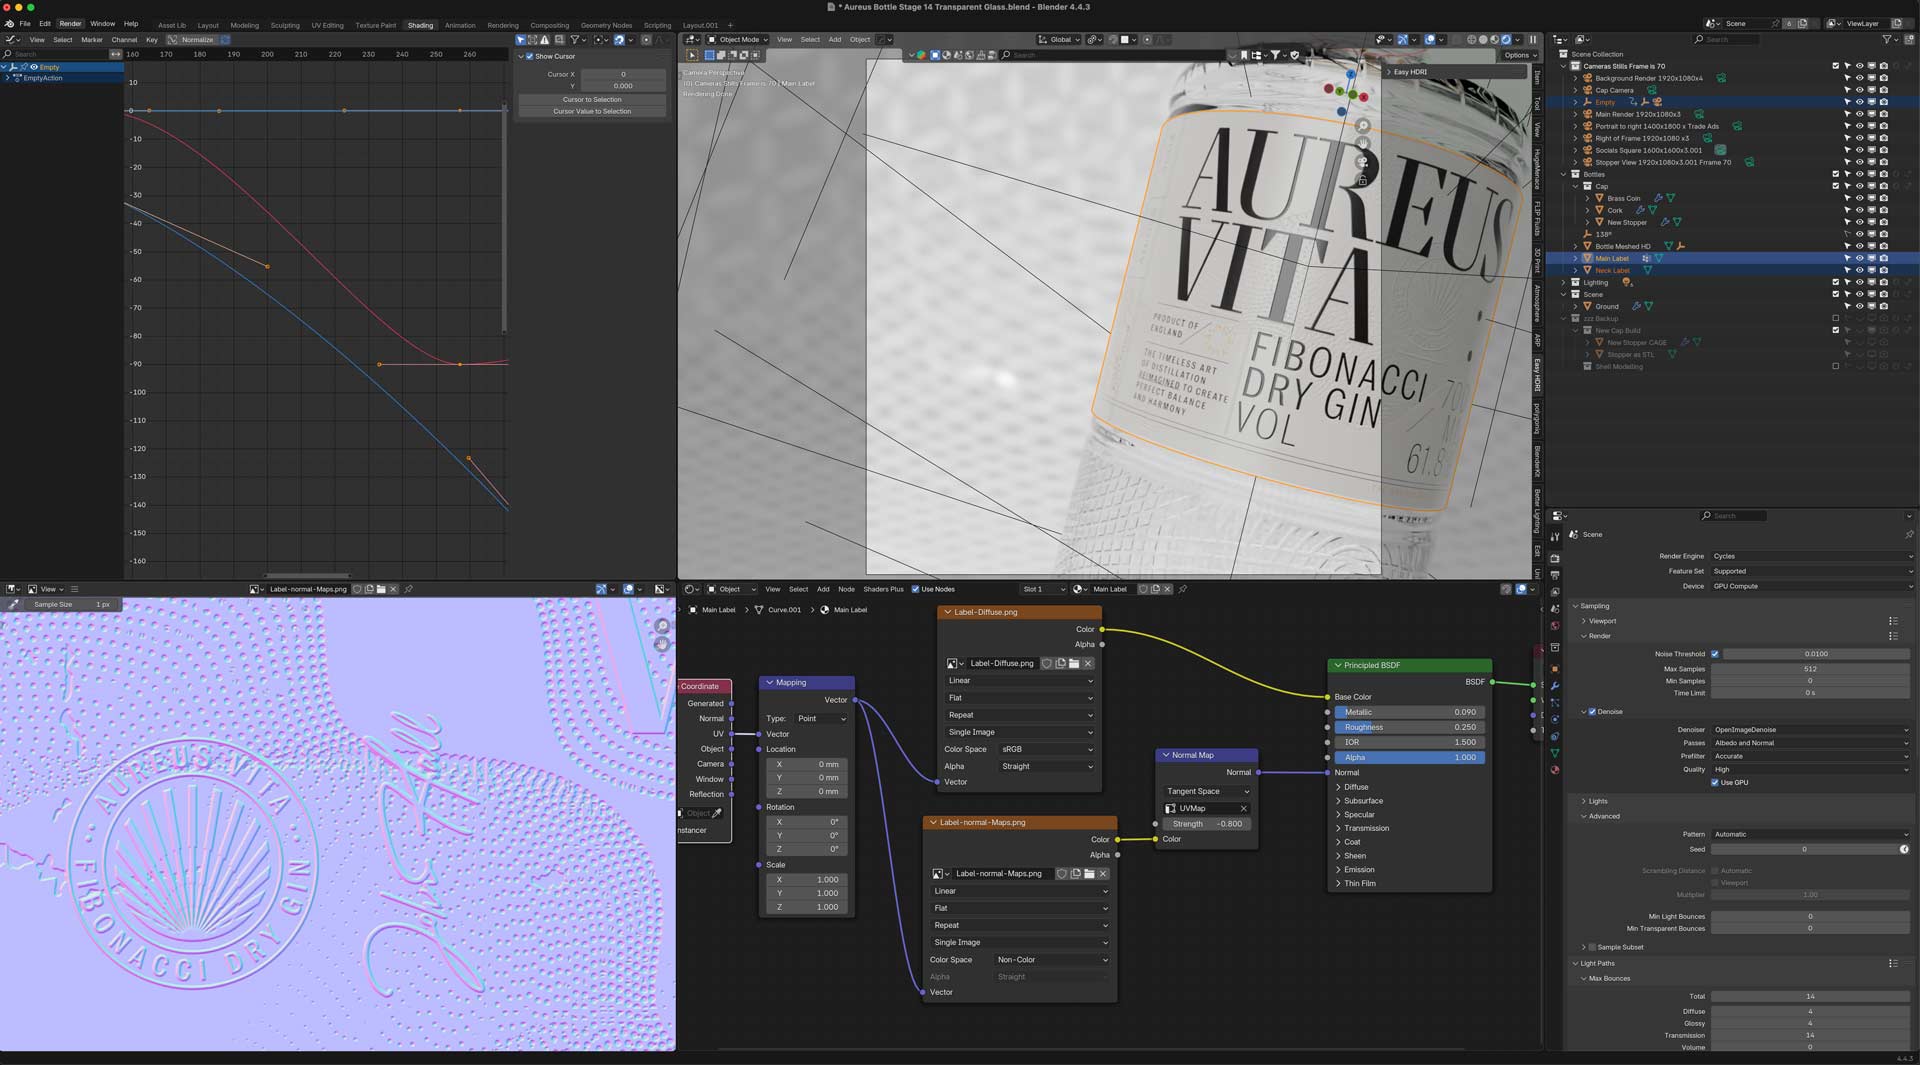
Task: Disable the Show Cursor checkbox
Action: pos(530,56)
